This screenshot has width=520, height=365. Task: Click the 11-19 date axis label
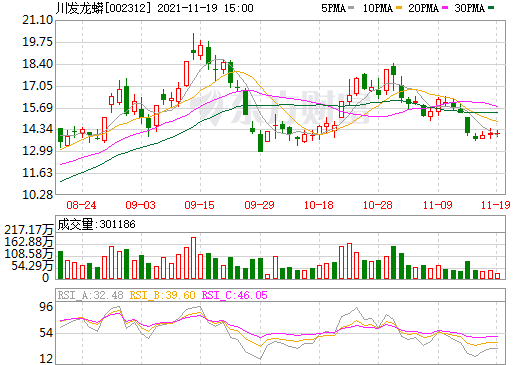[496, 205]
